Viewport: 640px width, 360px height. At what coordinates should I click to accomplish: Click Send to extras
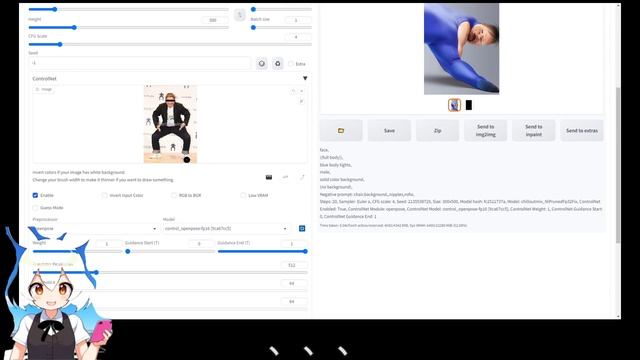click(x=582, y=131)
